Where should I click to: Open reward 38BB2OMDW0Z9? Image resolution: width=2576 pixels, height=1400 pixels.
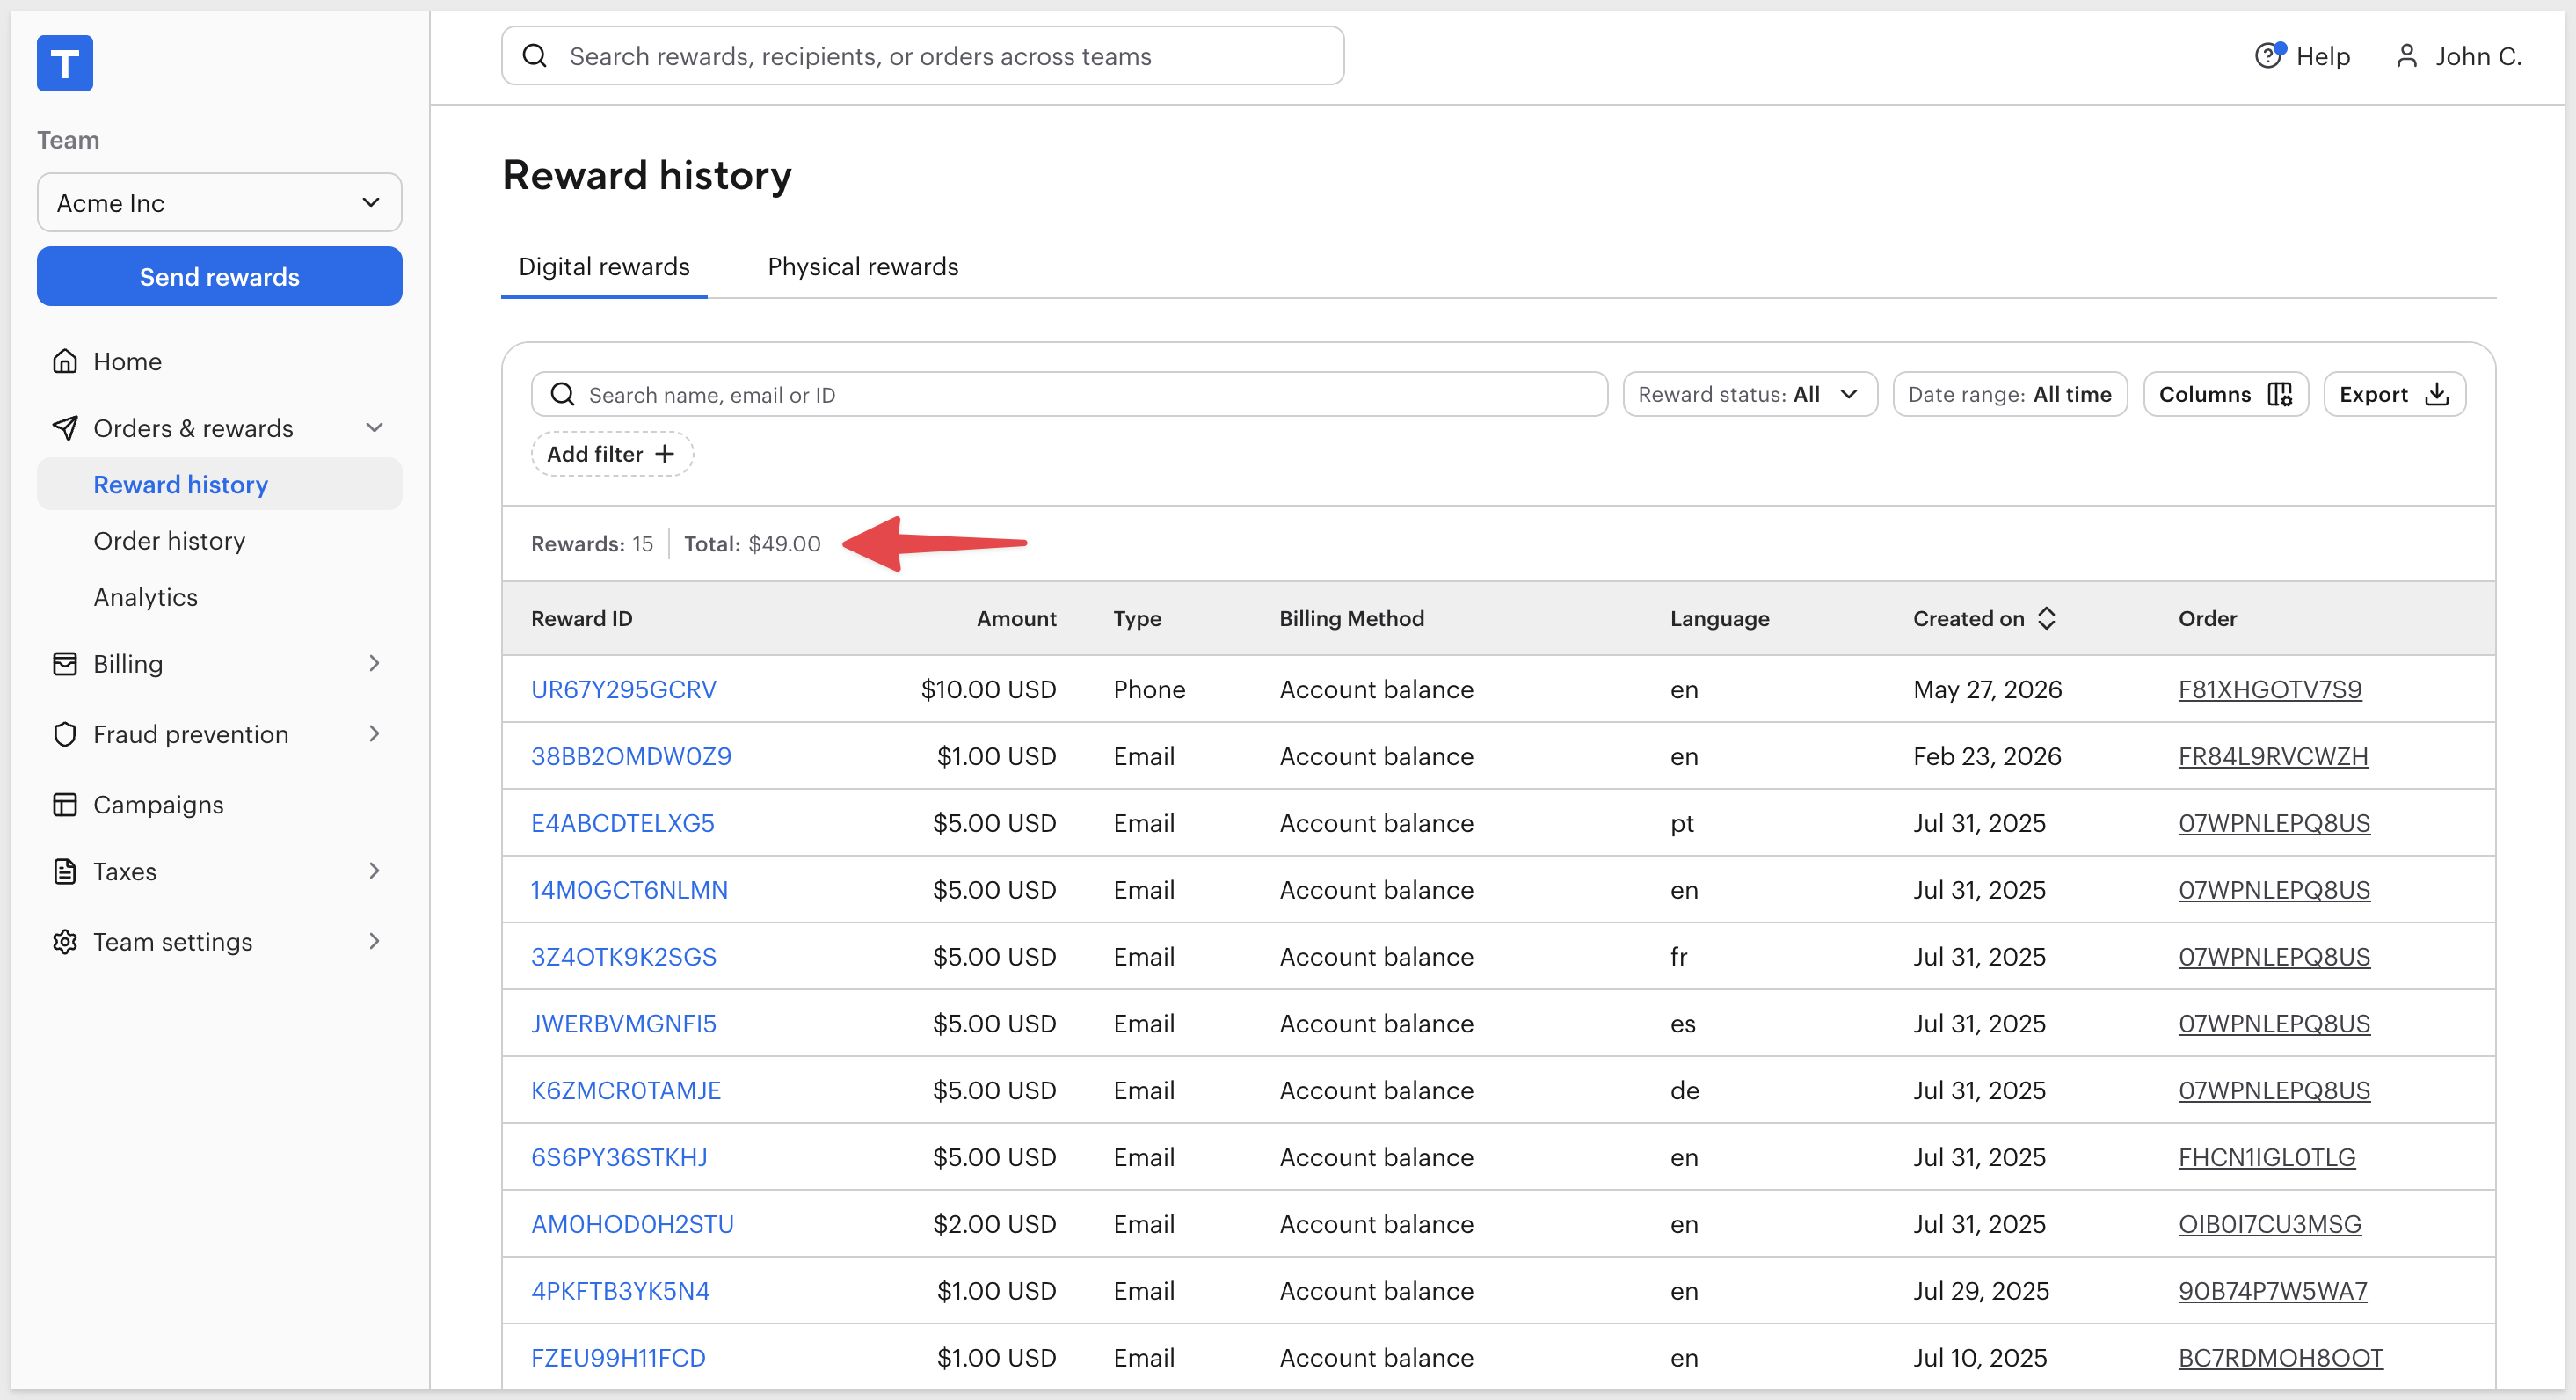point(631,757)
